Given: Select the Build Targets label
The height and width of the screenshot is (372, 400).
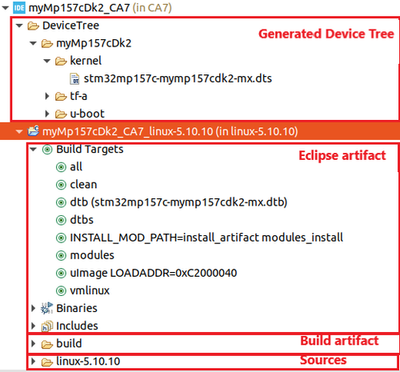Looking at the screenshot, I should pos(90,149).
